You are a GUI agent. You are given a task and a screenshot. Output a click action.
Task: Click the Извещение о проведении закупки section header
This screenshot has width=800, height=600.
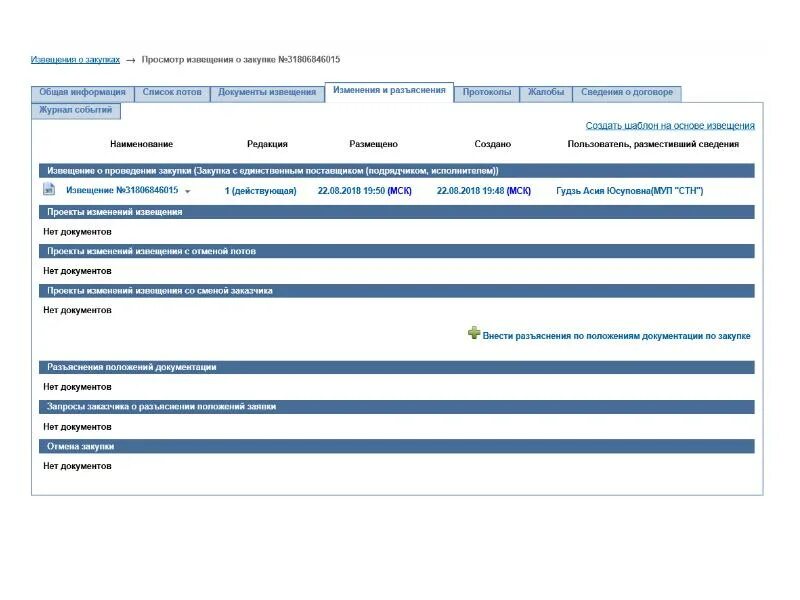click(x=396, y=171)
